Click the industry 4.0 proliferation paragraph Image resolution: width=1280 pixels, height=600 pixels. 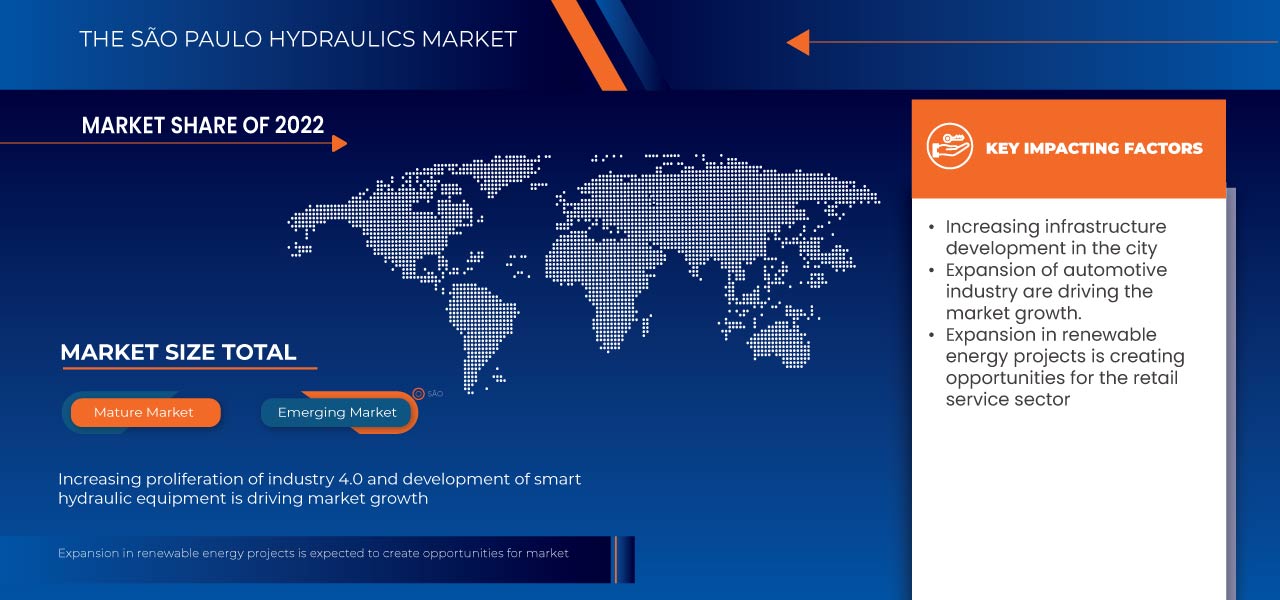(319, 488)
